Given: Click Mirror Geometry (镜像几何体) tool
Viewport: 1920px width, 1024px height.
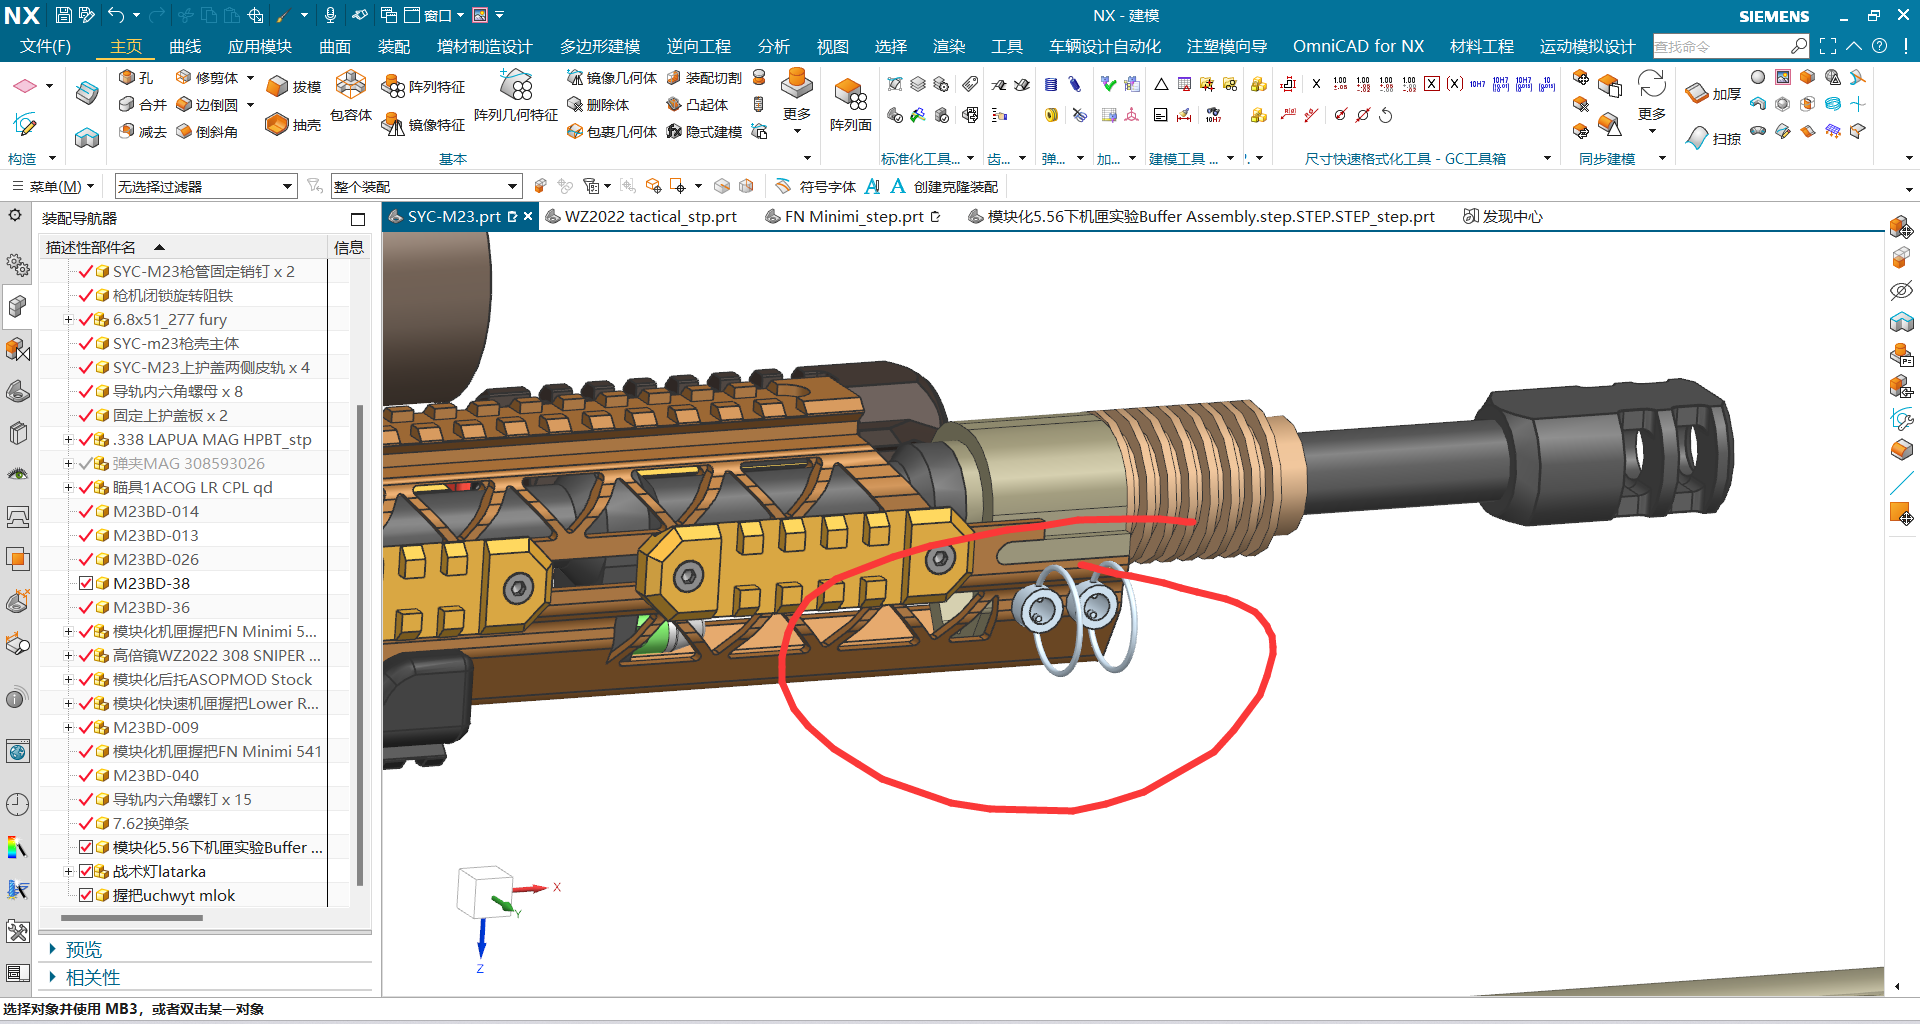Looking at the screenshot, I should tap(612, 78).
